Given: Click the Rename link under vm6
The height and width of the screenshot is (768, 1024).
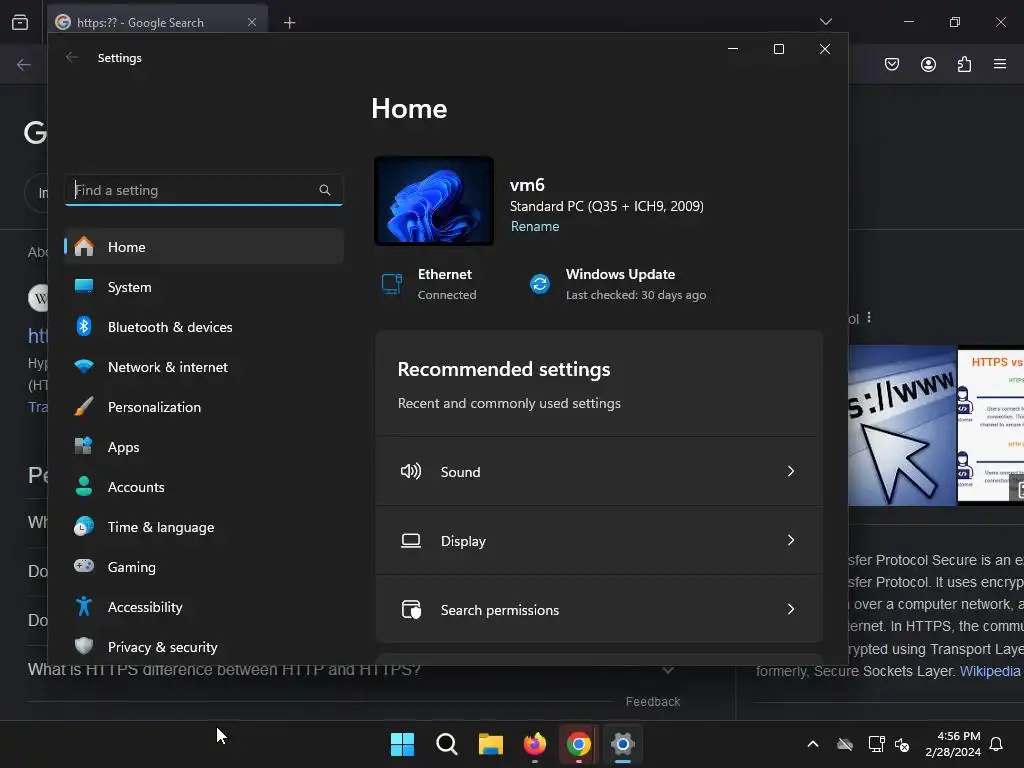Looking at the screenshot, I should pos(535,226).
